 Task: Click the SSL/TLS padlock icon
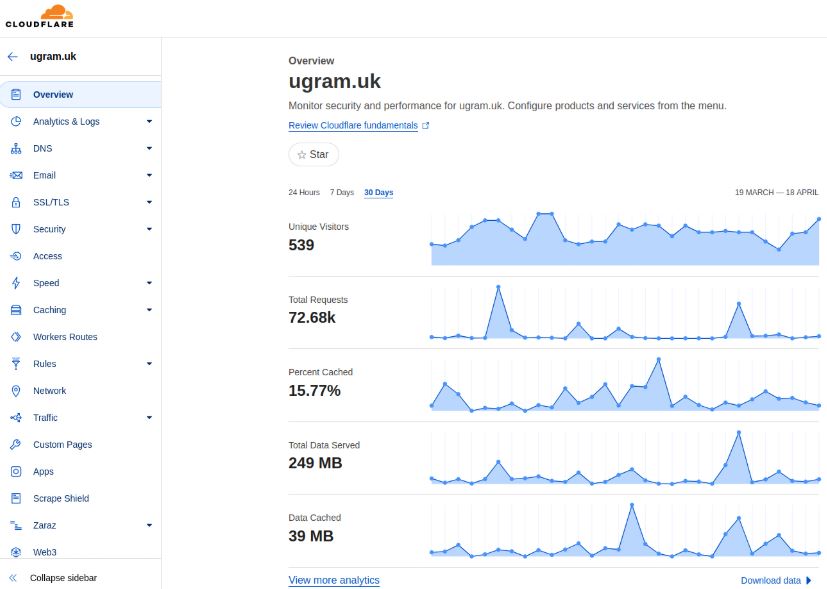click(x=16, y=202)
